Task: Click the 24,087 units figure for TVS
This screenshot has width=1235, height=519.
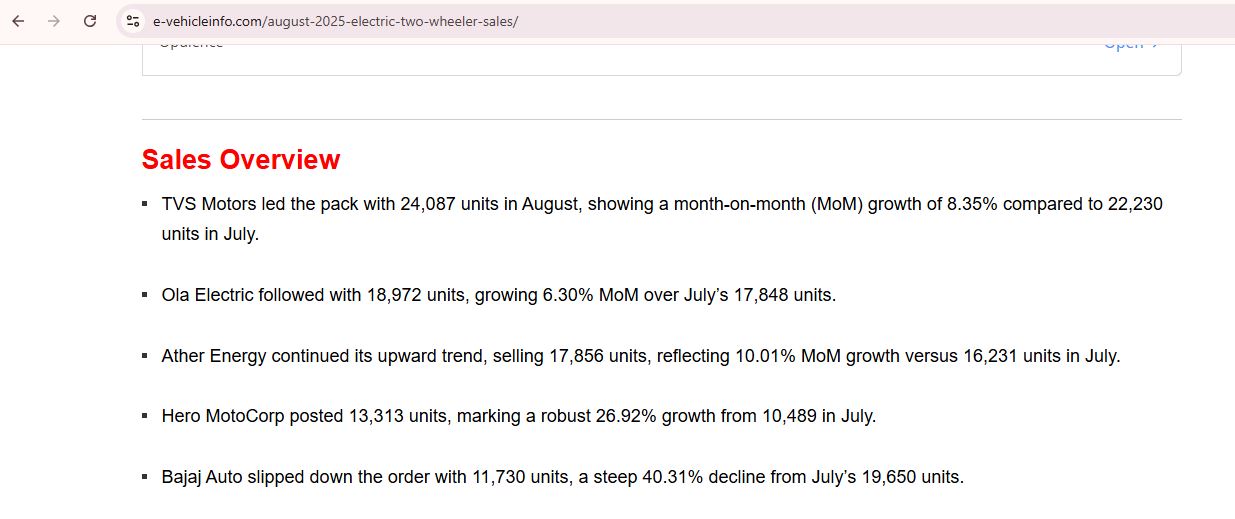Action: pos(429,205)
